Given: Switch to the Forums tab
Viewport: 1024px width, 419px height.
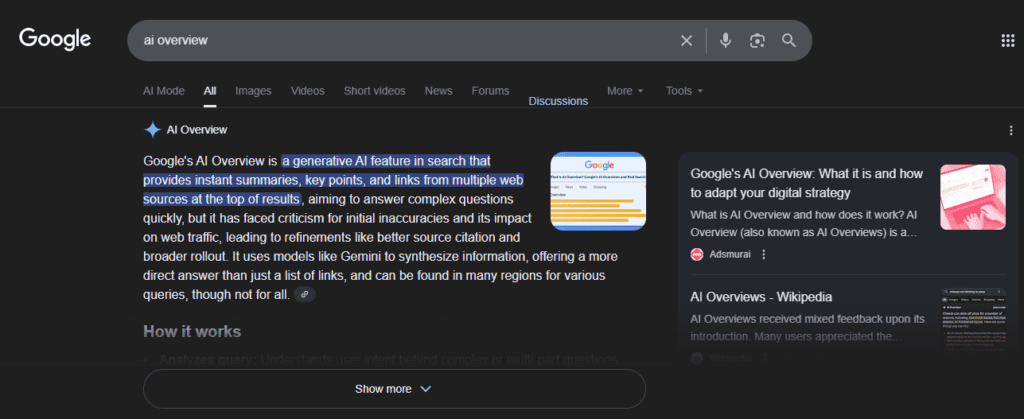Looking at the screenshot, I should point(490,91).
